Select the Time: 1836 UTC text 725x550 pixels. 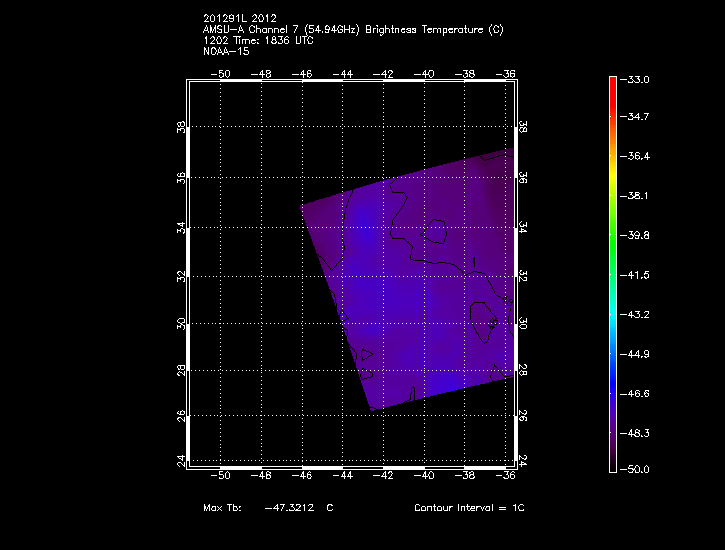point(276,41)
